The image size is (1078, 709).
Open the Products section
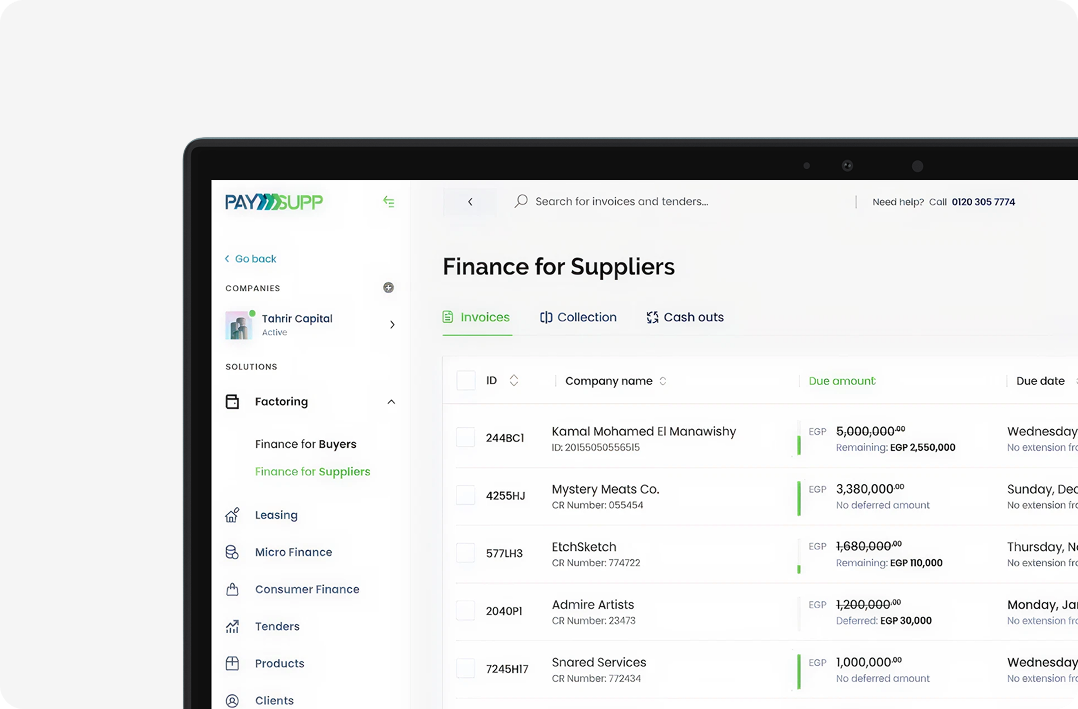(x=280, y=664)
